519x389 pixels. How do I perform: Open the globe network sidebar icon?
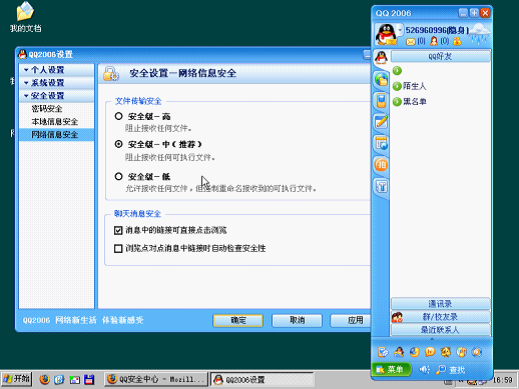pos(381,79)
